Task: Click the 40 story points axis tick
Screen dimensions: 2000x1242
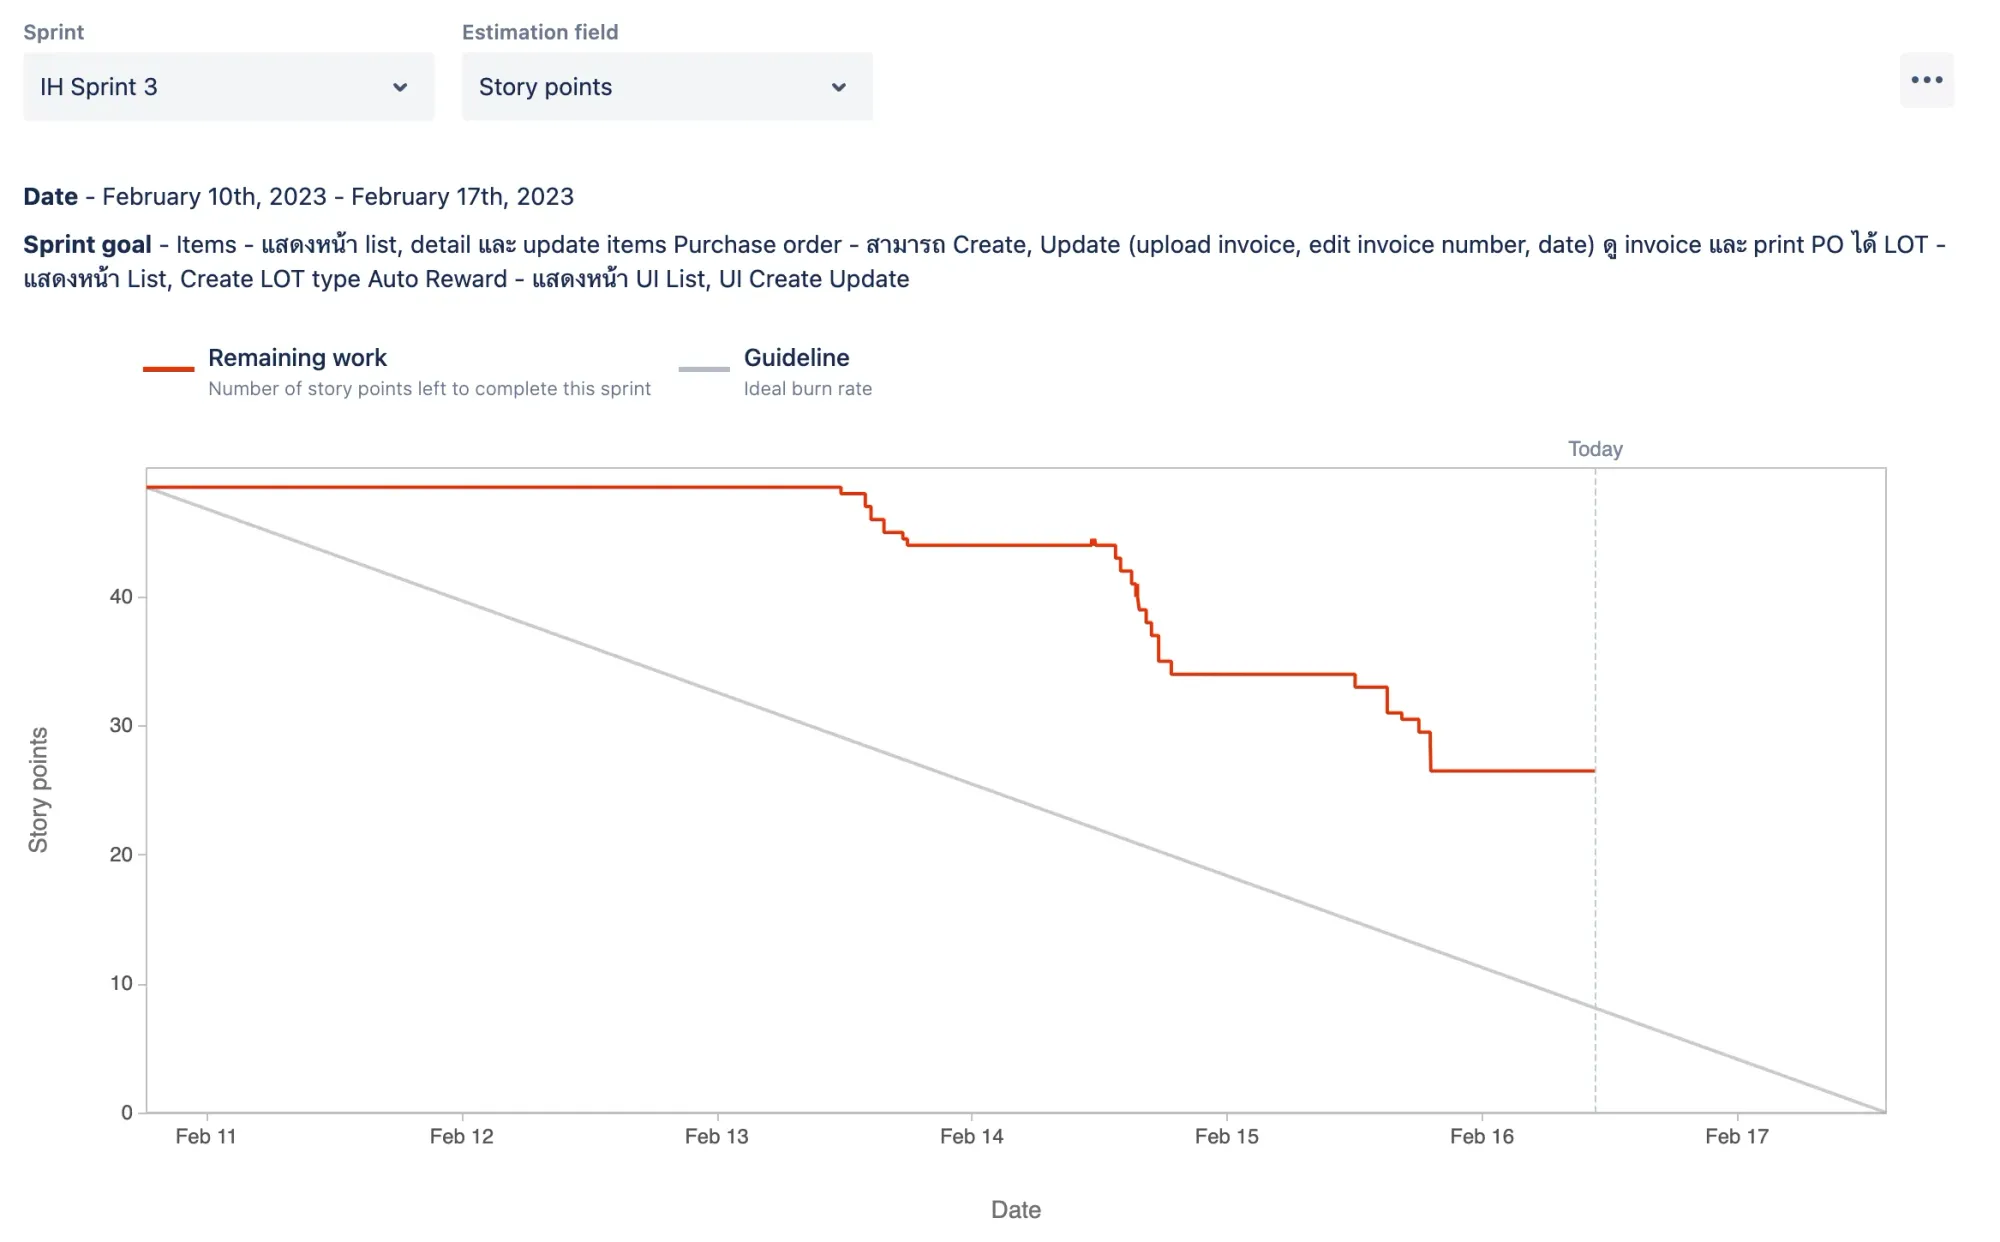Action: 121,597
